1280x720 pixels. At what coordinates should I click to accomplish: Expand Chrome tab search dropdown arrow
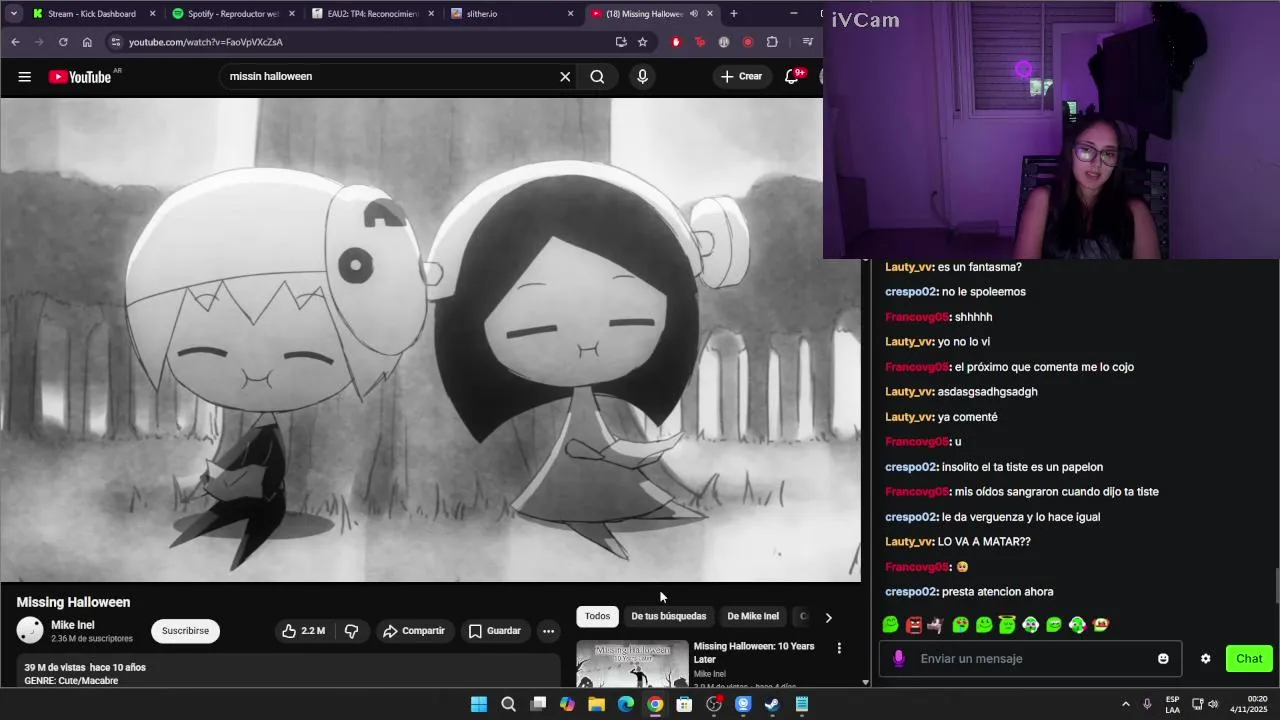15,14
